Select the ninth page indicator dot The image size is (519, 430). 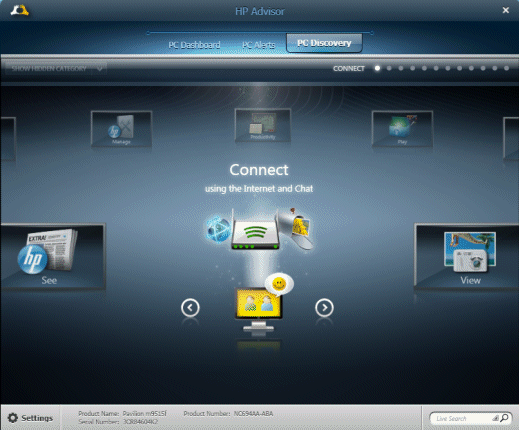(x=471, y=68)
